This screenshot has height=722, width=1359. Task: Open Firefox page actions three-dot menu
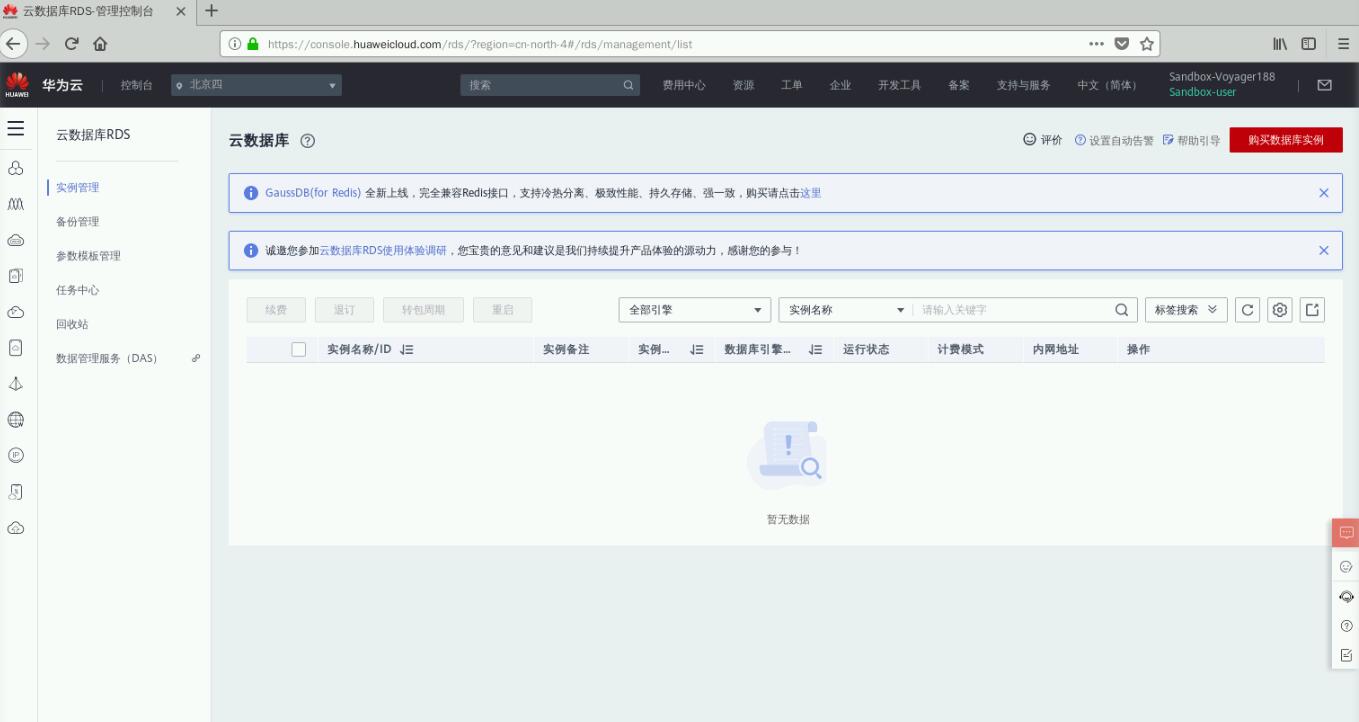click(x=1098, y=44)
